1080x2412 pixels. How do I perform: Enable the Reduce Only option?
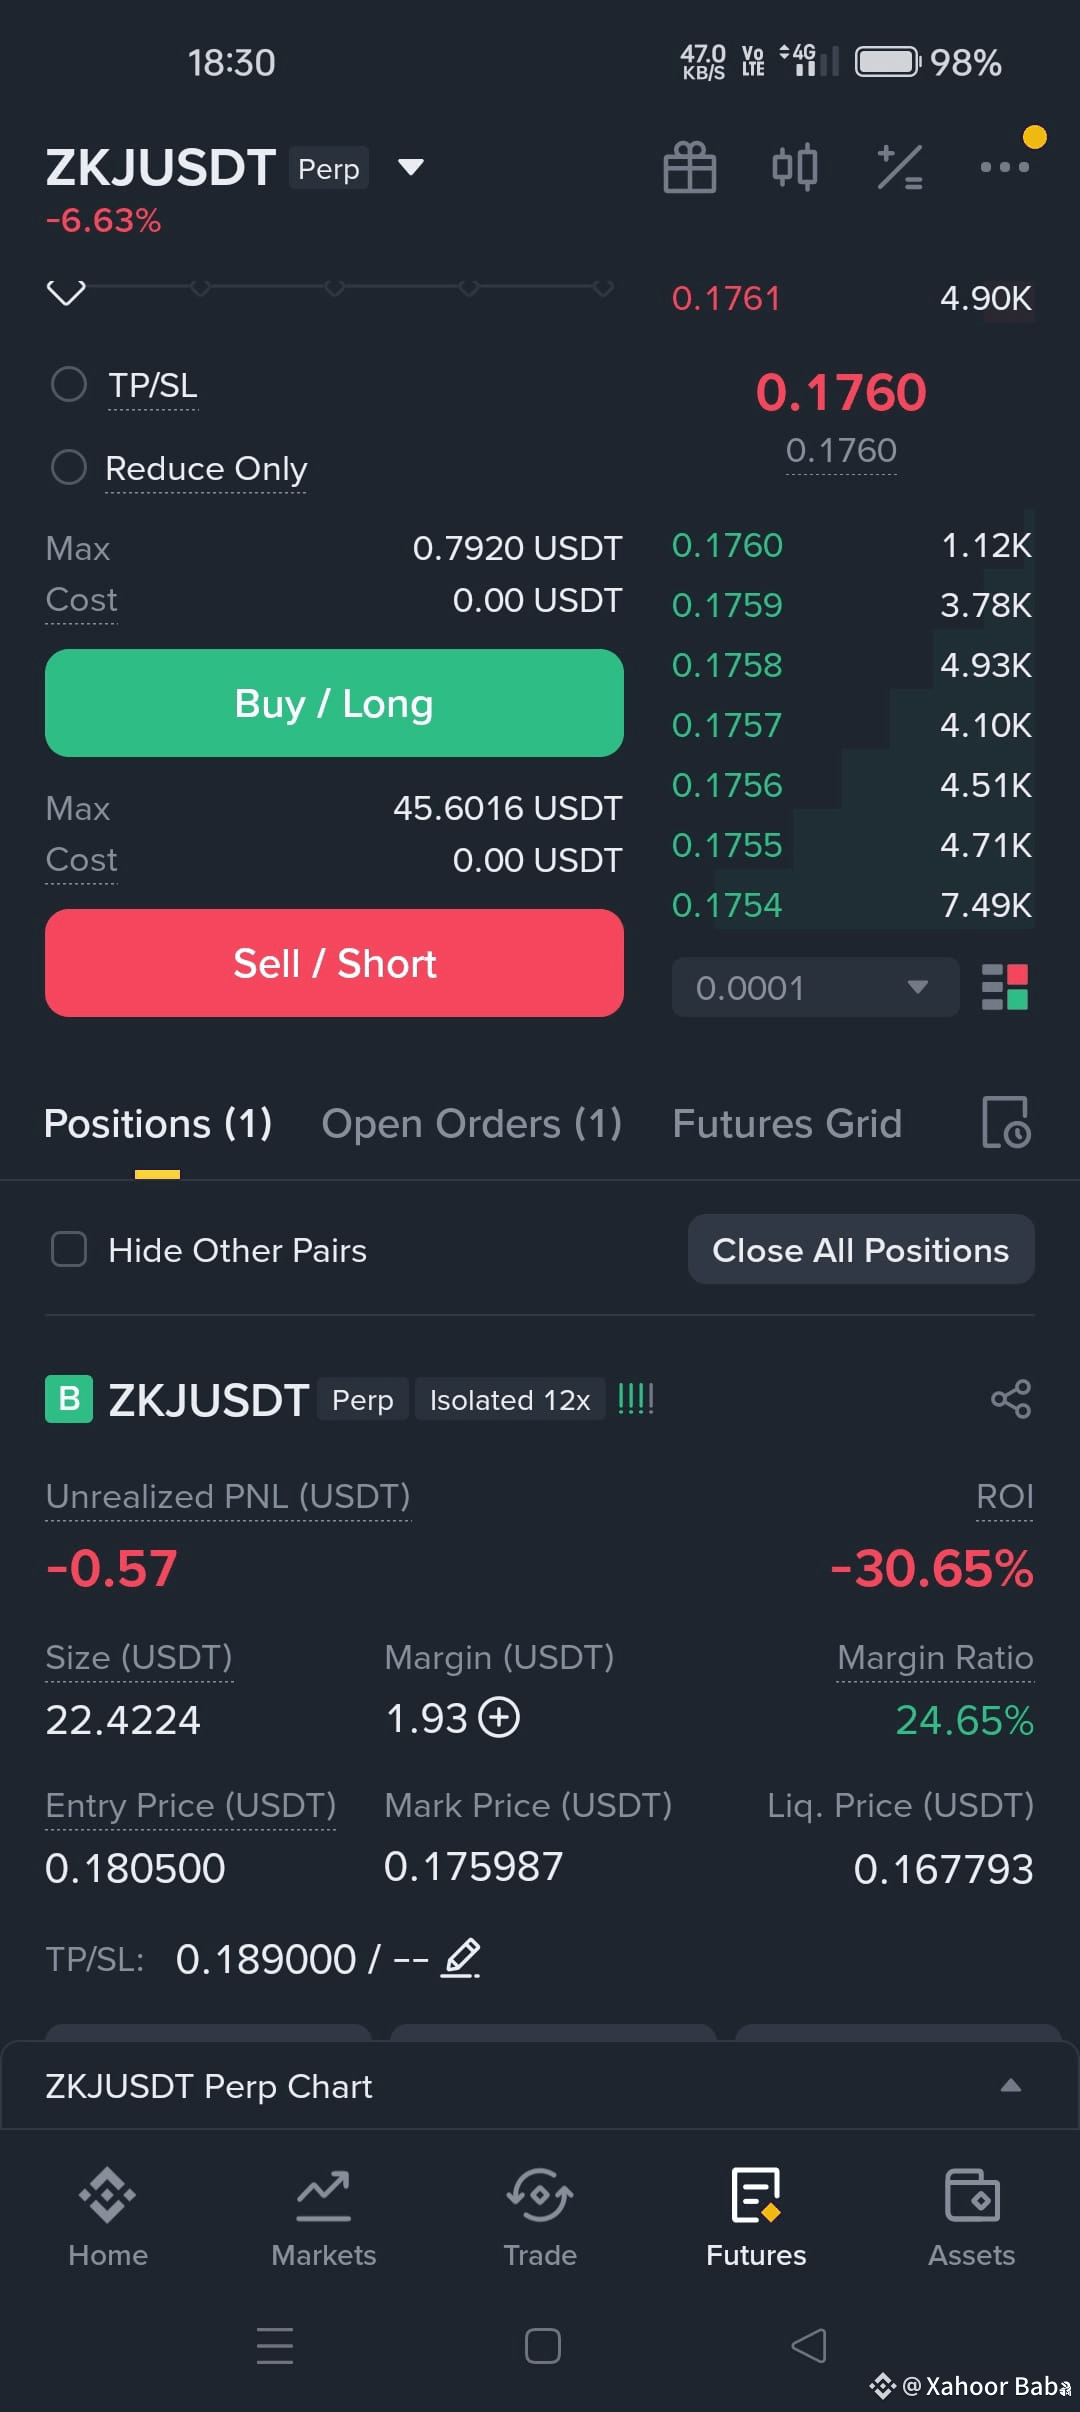click(69, 467)
